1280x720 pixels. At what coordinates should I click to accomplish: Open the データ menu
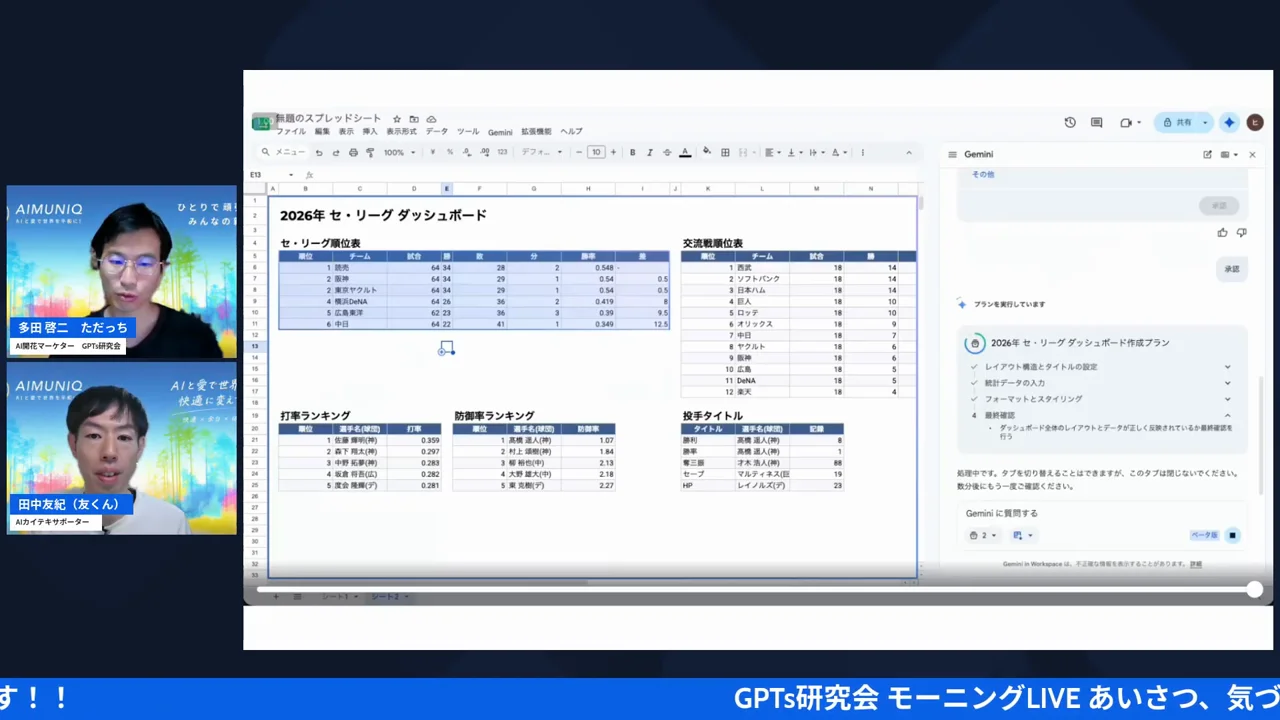coord(437,132)
